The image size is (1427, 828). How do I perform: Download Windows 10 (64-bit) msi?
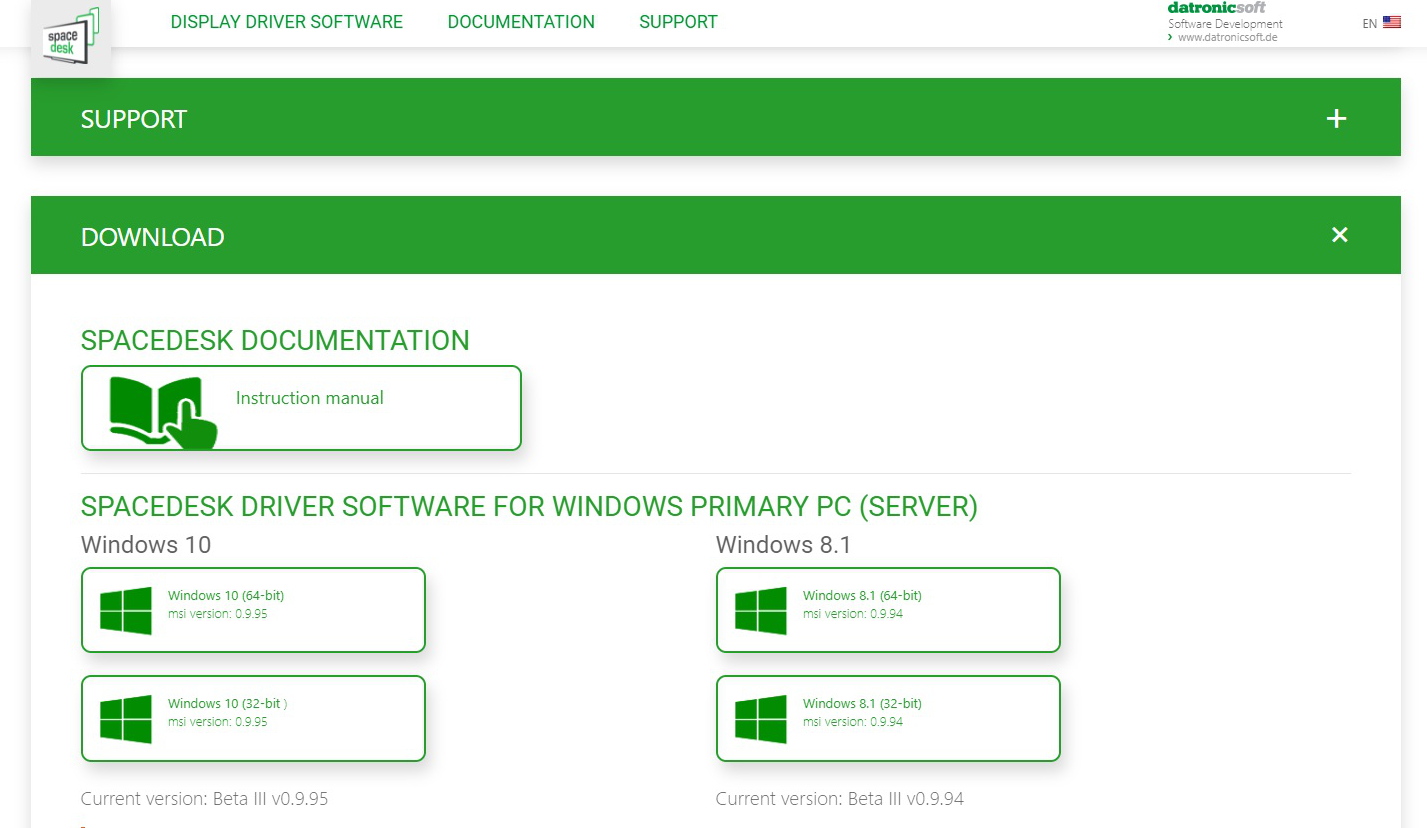point(253,610)
